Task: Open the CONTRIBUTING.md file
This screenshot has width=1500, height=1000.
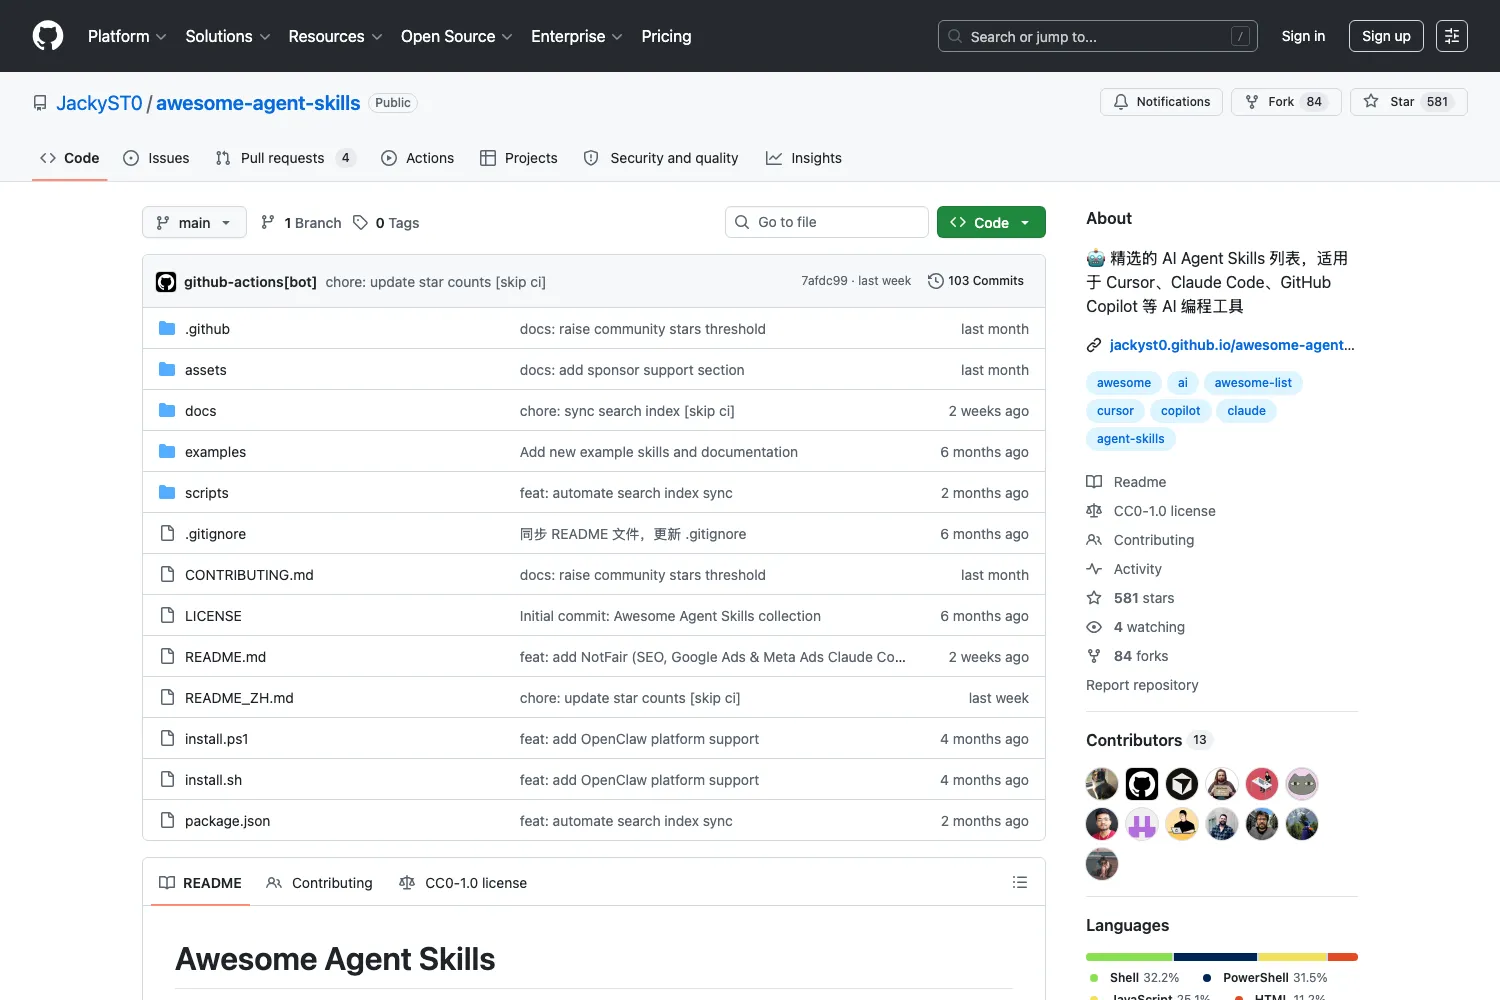Action: pyautogui.click(x=249, y=575)
